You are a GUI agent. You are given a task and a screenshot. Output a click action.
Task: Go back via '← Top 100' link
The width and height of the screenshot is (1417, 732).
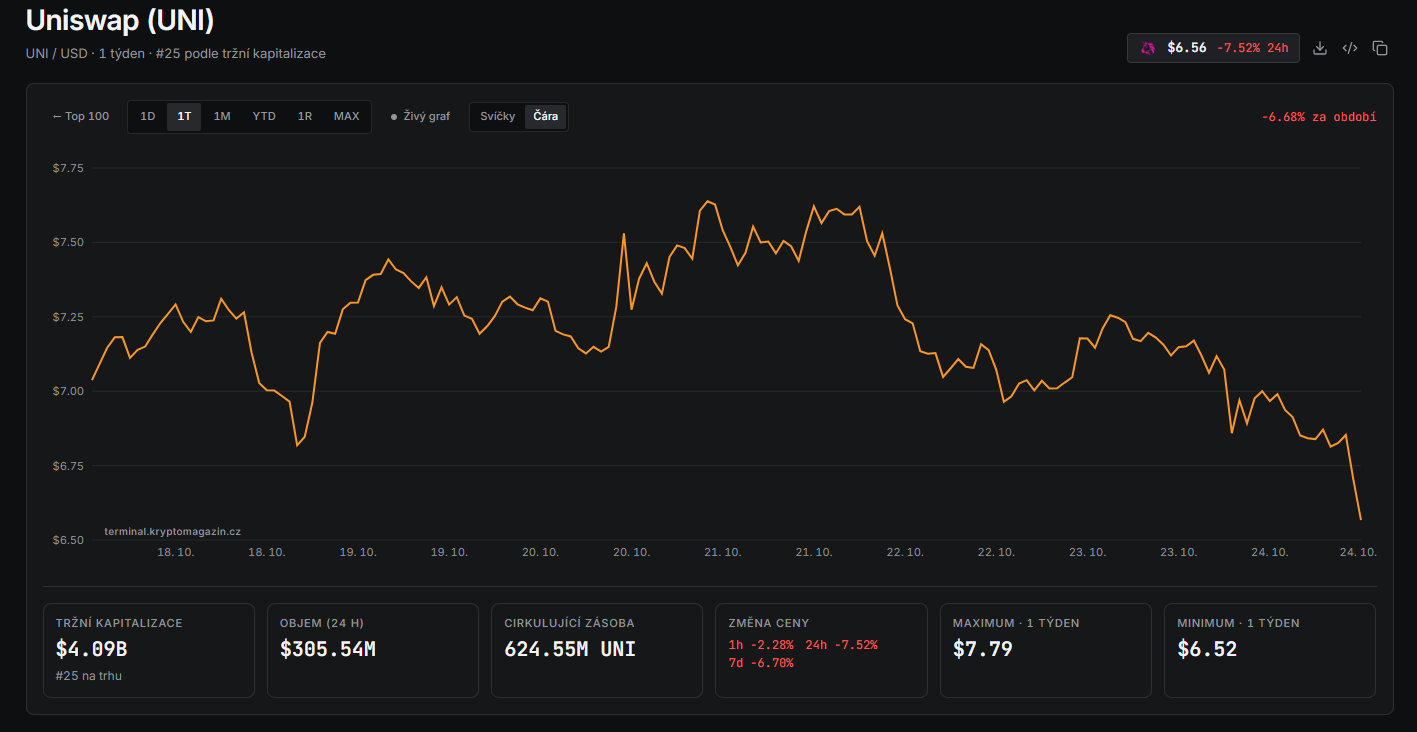pyautogui.click(x=81, y=117)
